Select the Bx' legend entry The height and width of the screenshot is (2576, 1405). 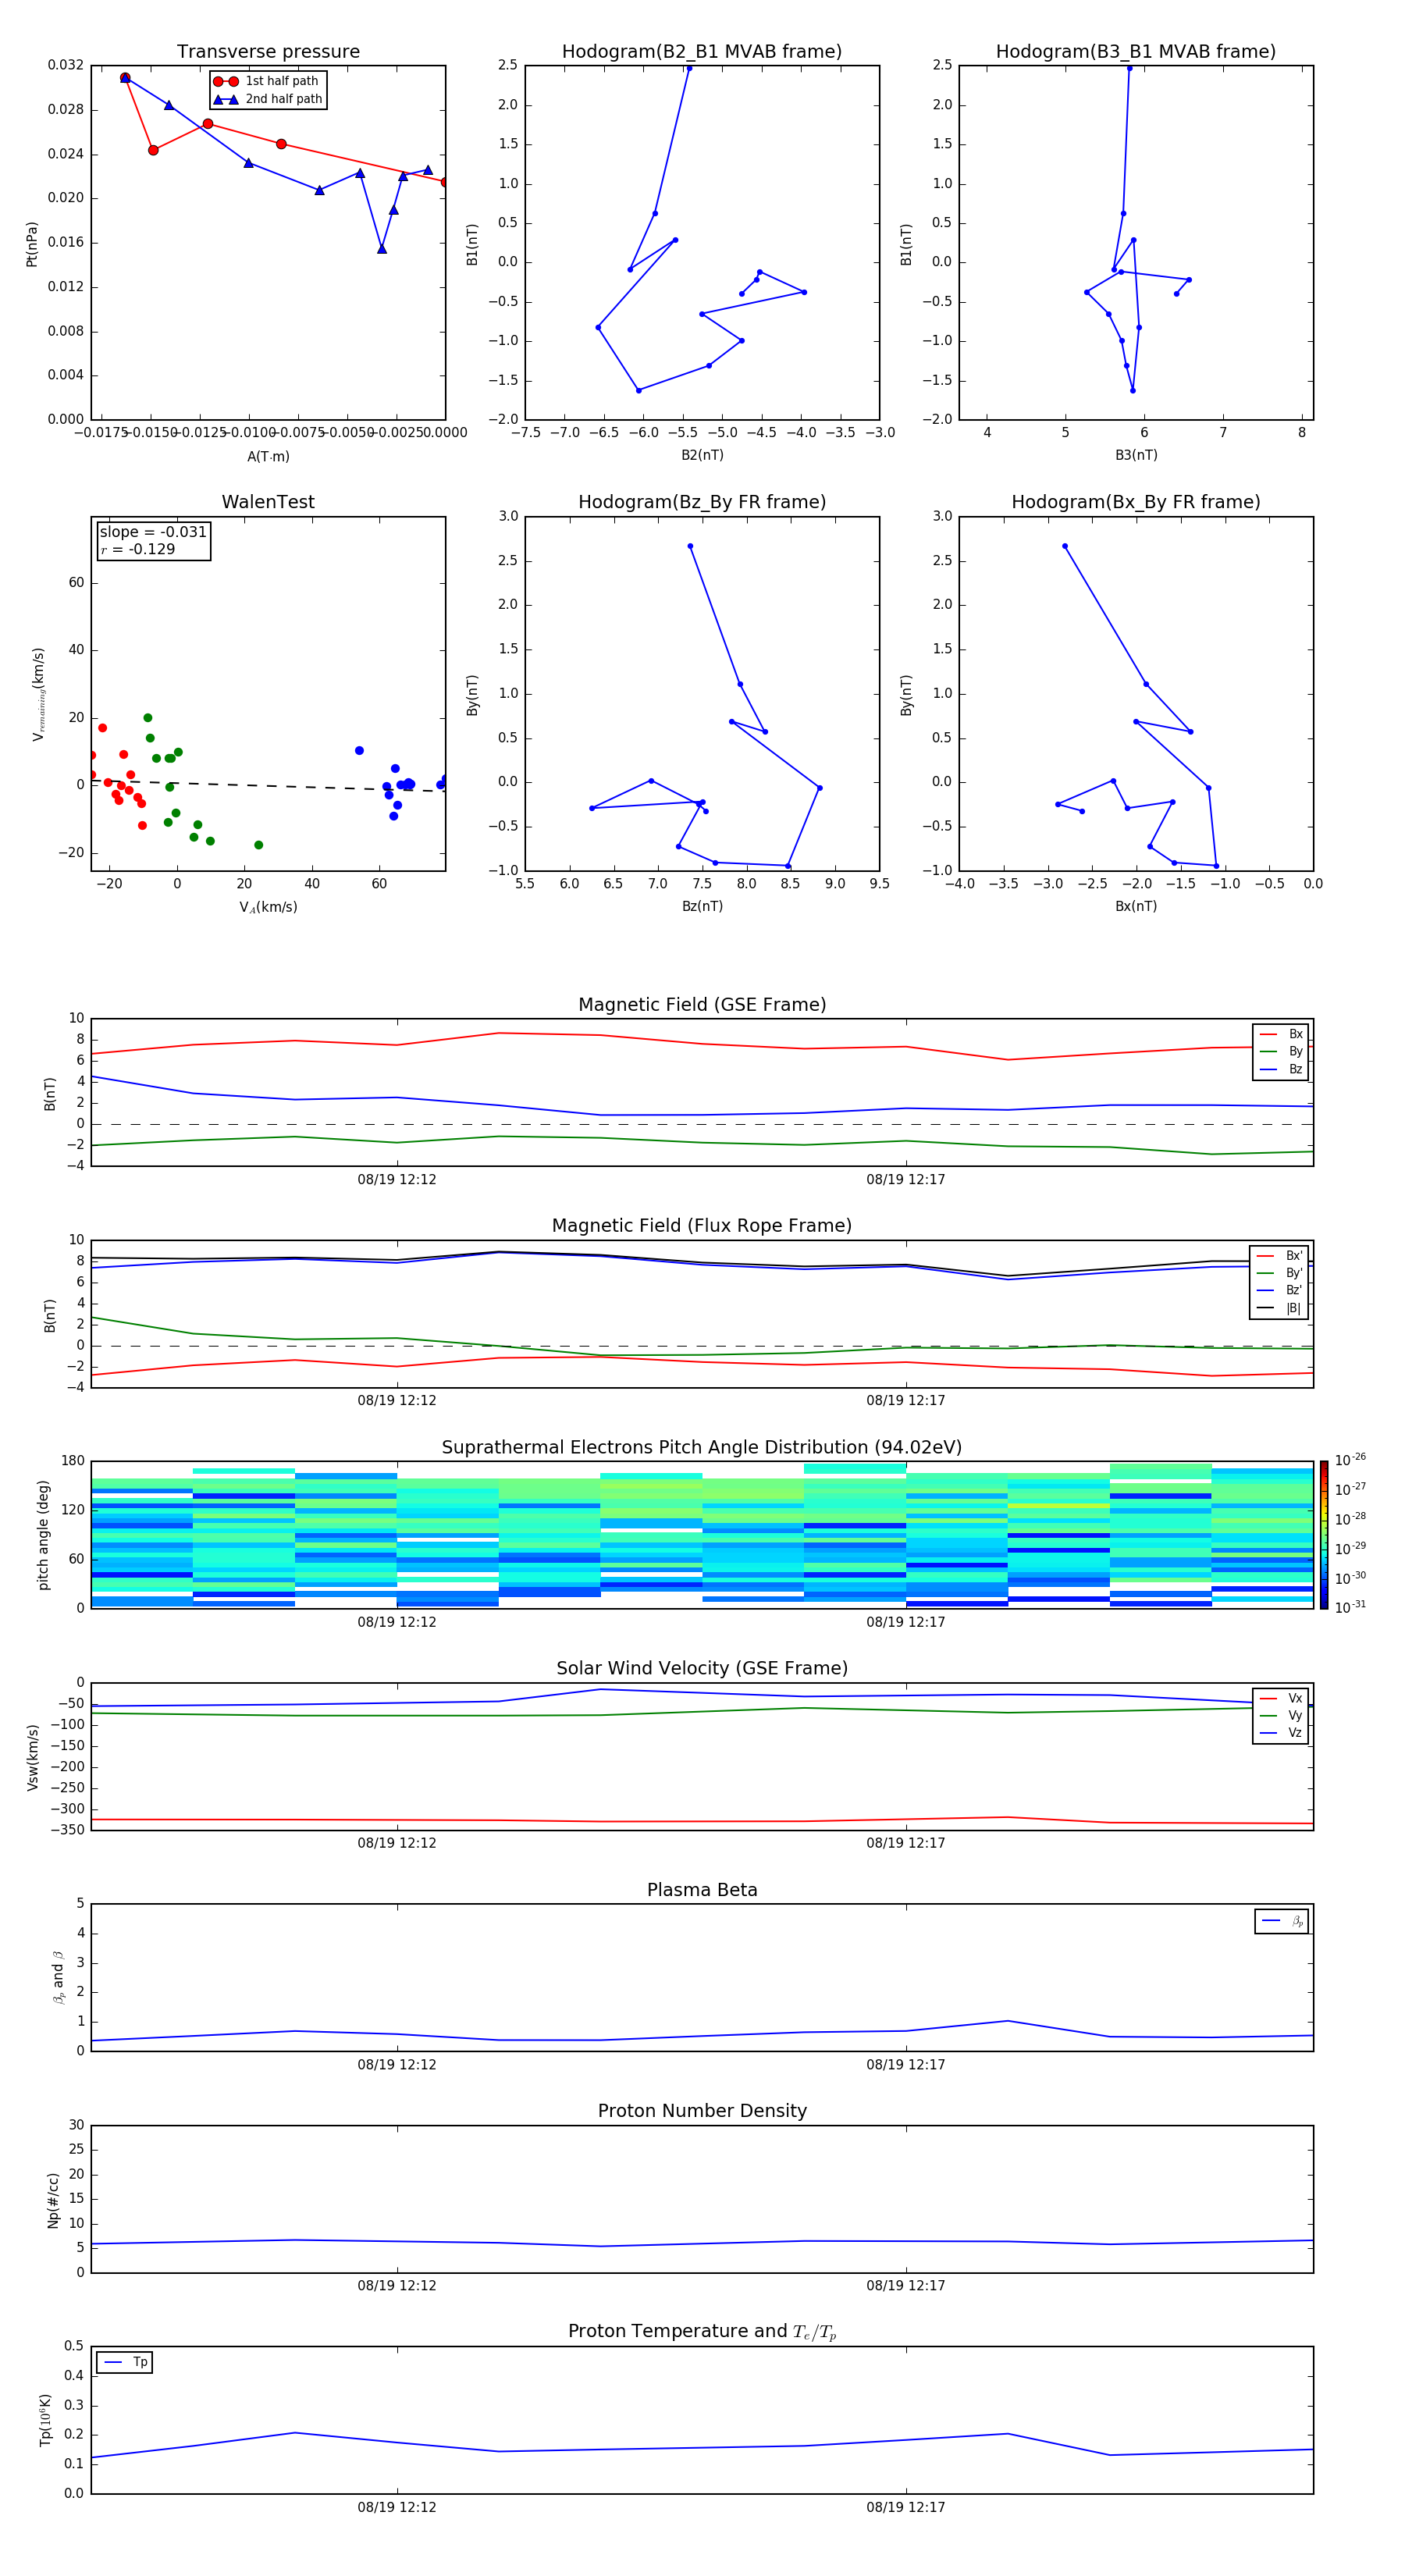(x=1280, y=1256)
